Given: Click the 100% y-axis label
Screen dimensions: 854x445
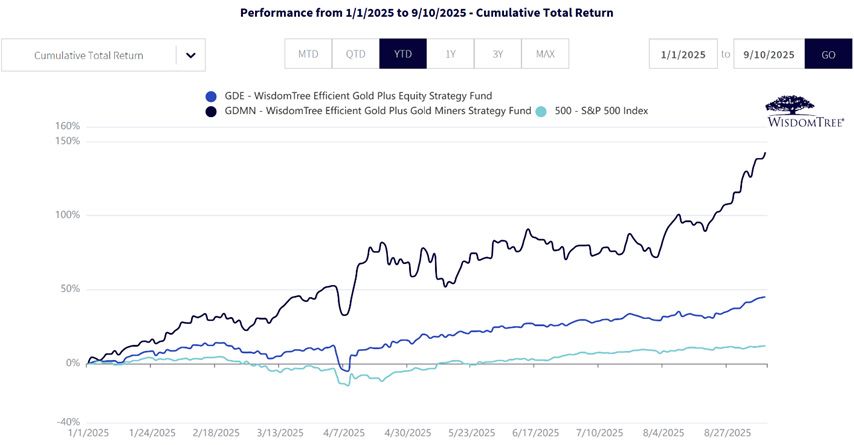Looking at the screenshot, I should (x=68, y=215).
